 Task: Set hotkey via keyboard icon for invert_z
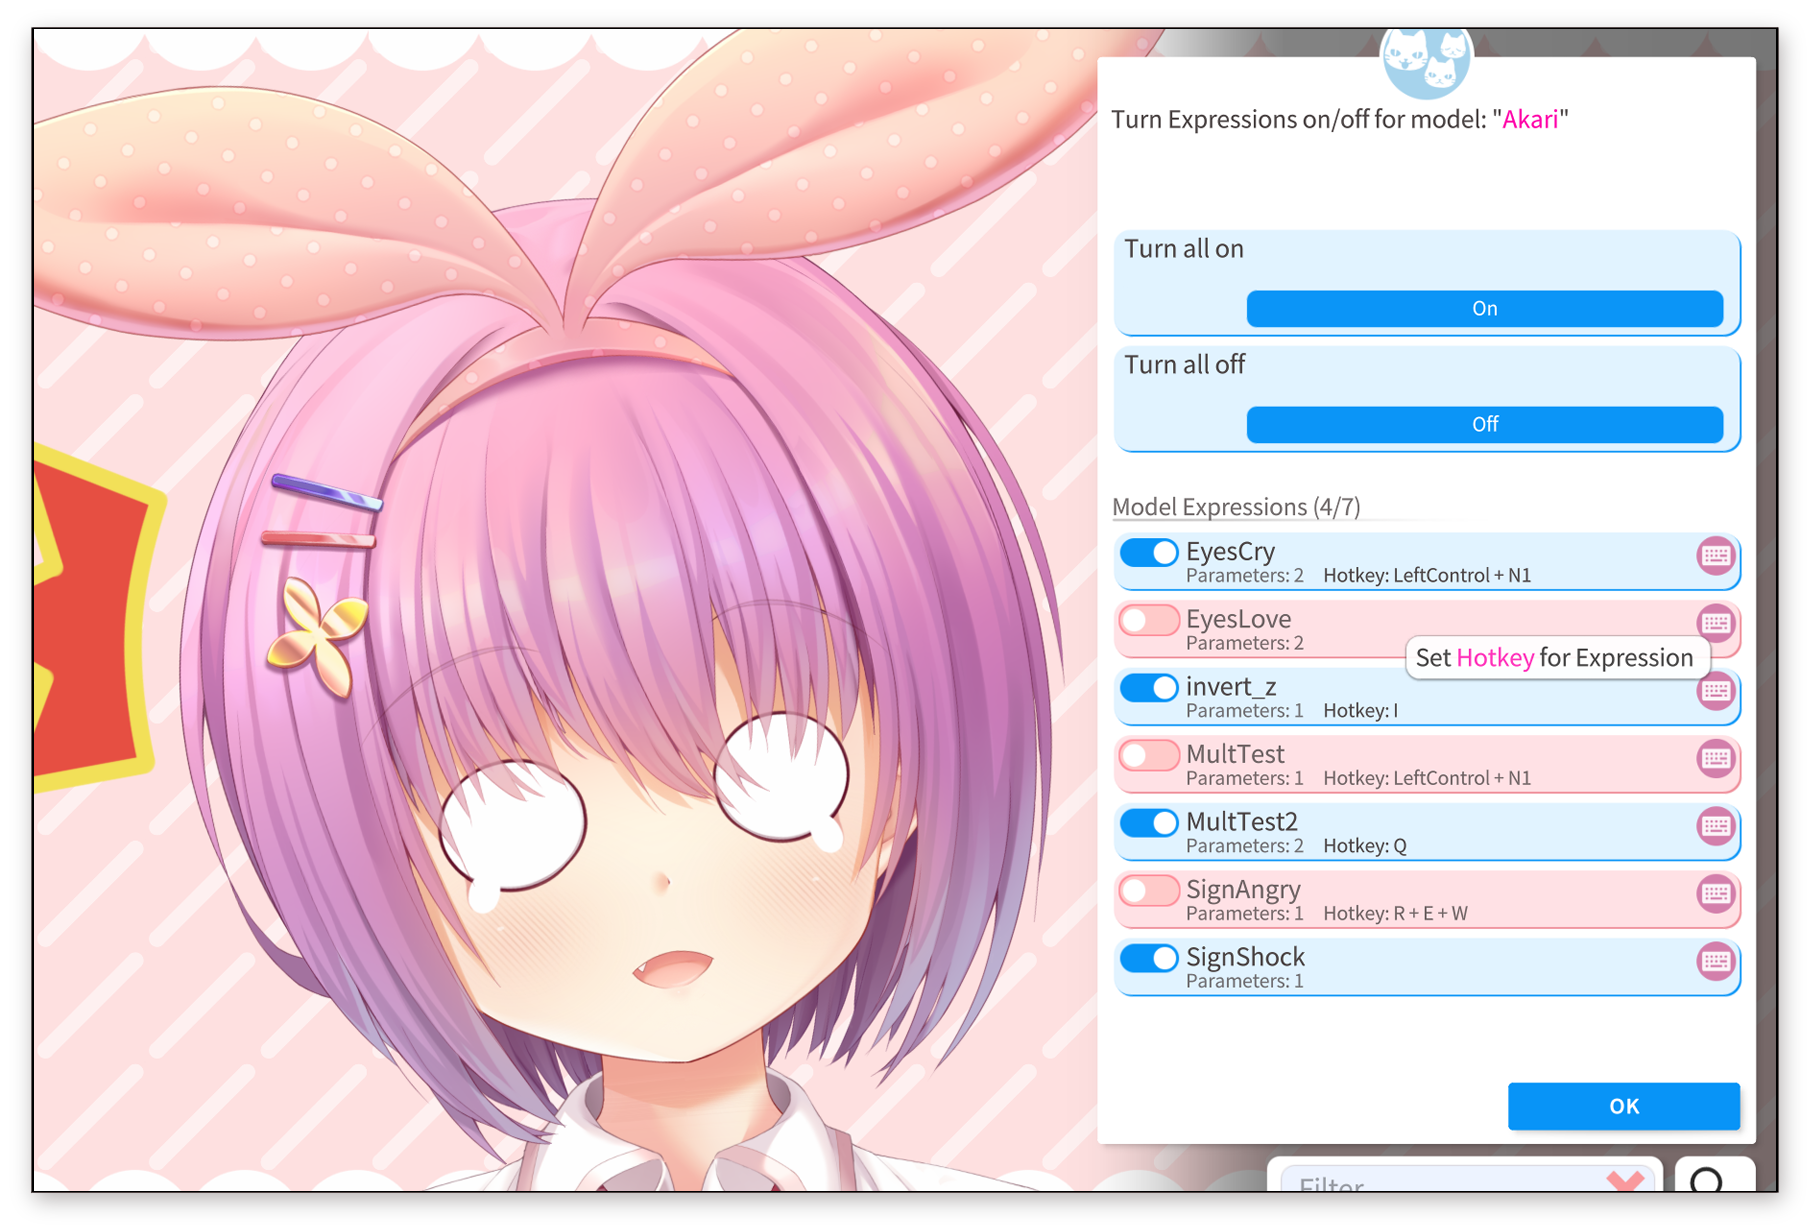1715,692
